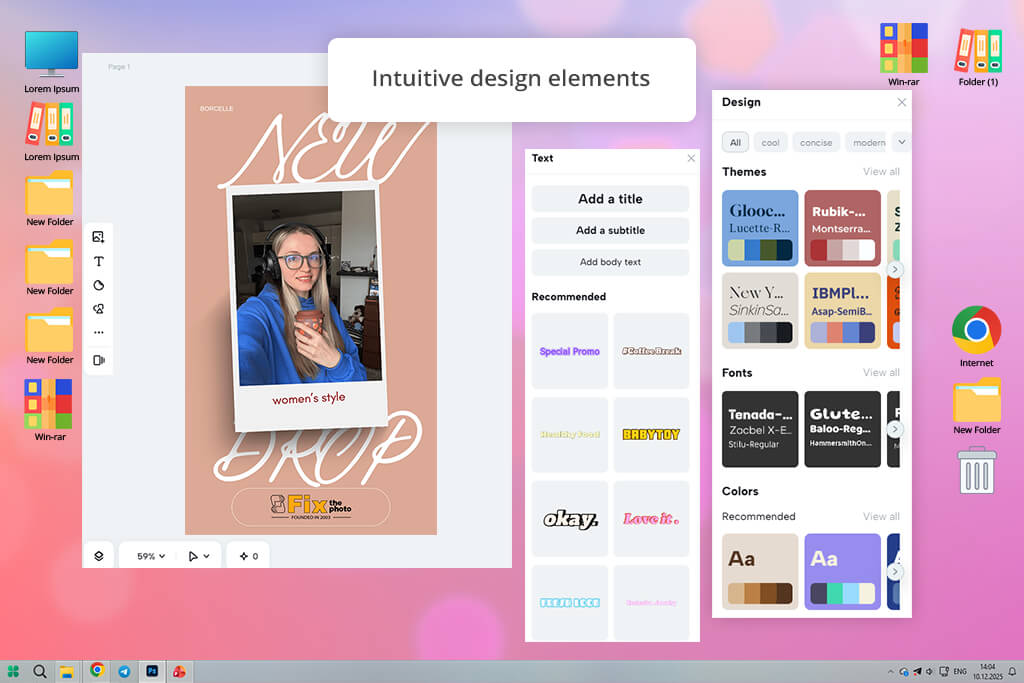Screen dimensions: 1024x683
Task: Open Photoshop from the taskbar
Action: click(152, 671)
